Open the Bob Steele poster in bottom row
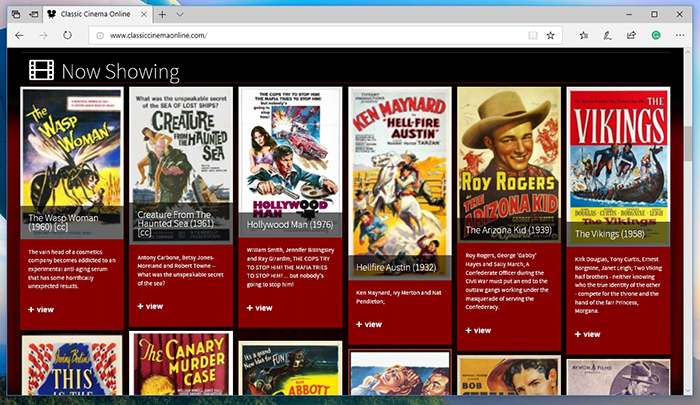Viewport: 700px width, 405px height. click(x=509, y=375)
